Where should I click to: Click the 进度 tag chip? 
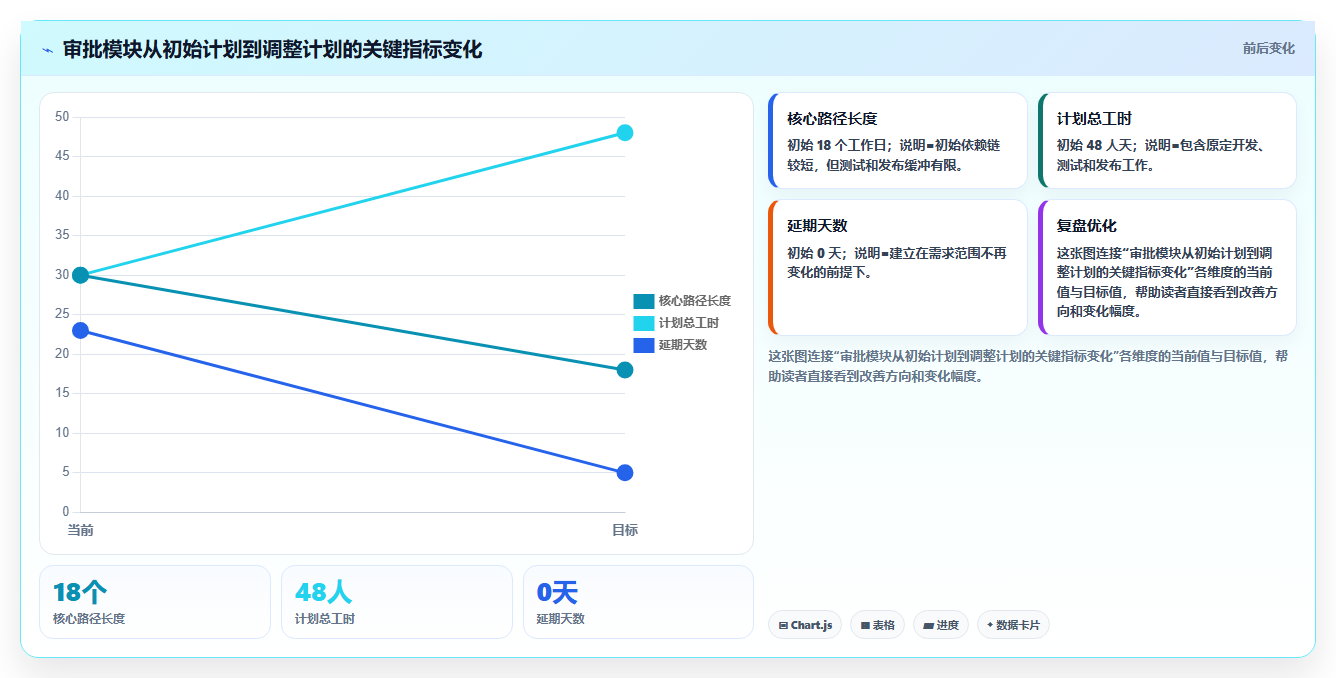point(941,625)
